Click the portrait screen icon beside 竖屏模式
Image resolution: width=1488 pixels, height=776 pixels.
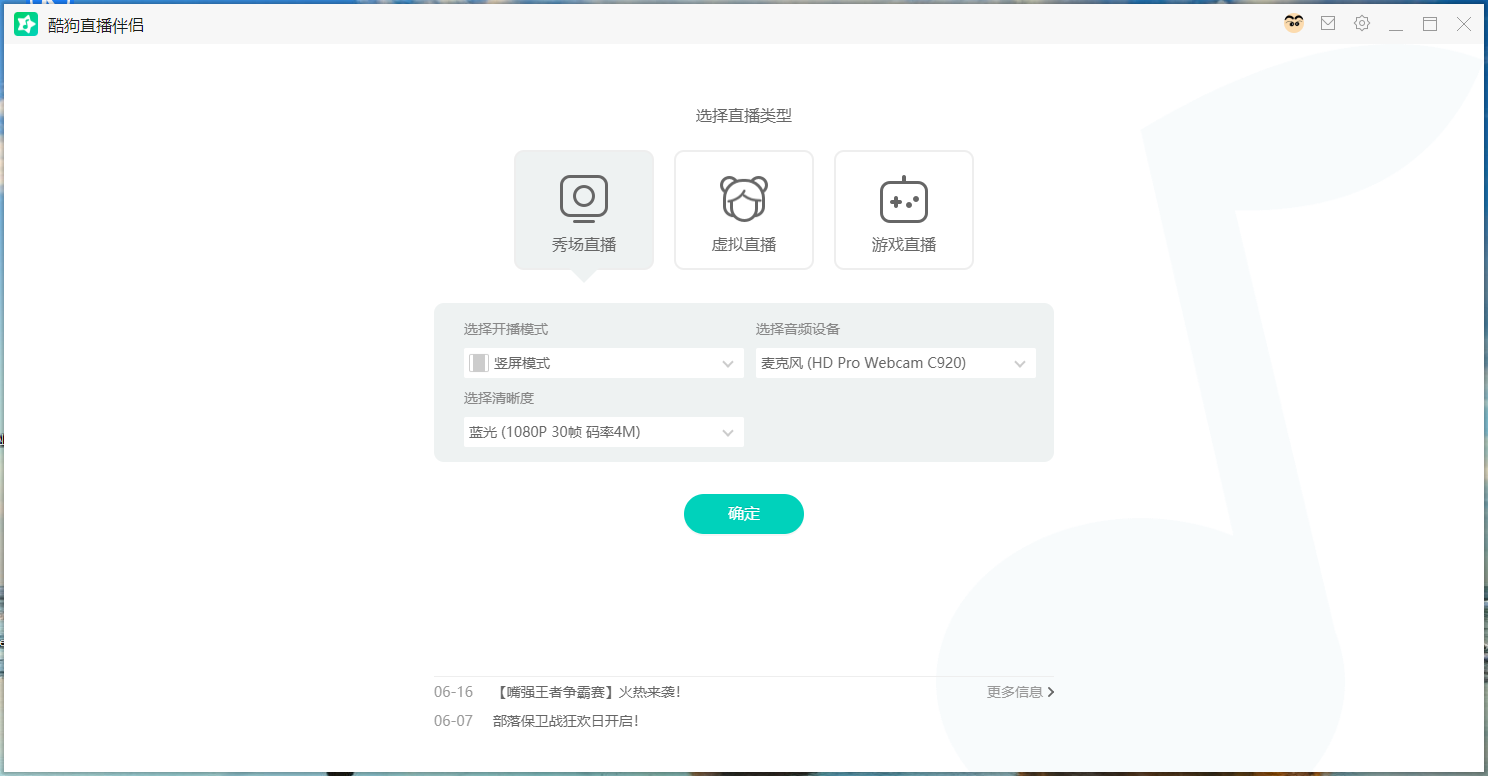[479, 363]
